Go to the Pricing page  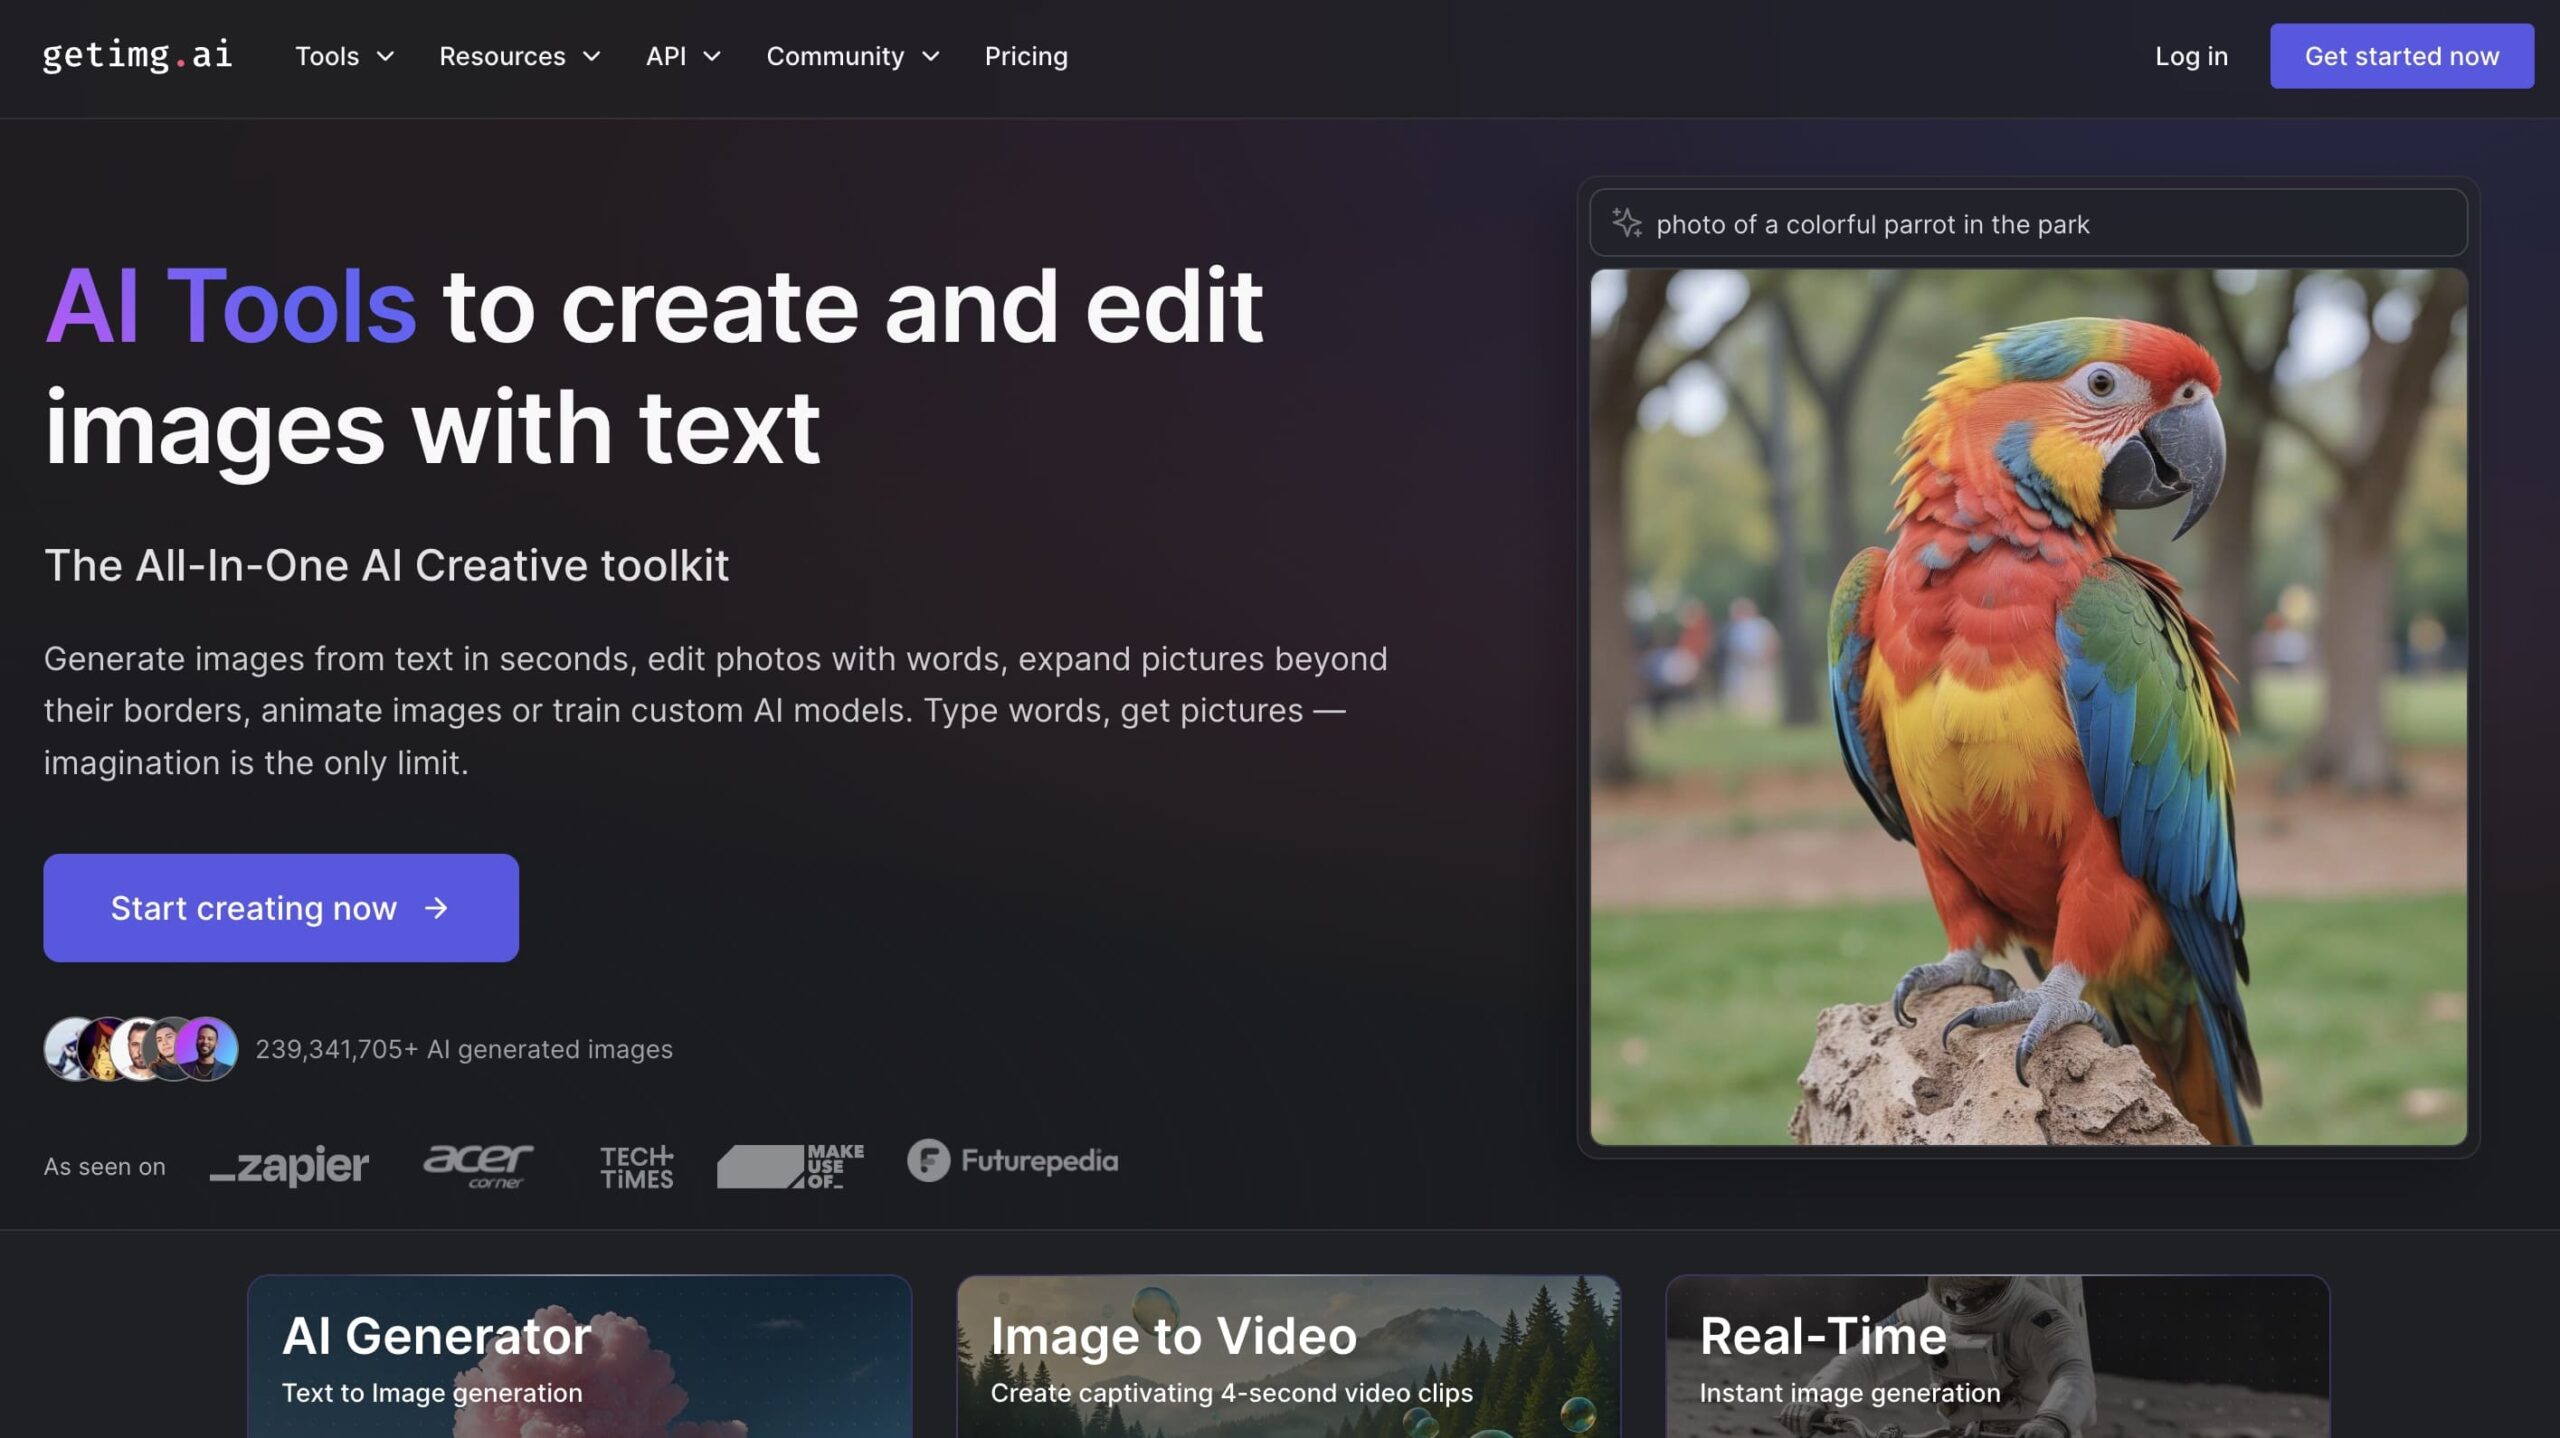point(1025,56)
